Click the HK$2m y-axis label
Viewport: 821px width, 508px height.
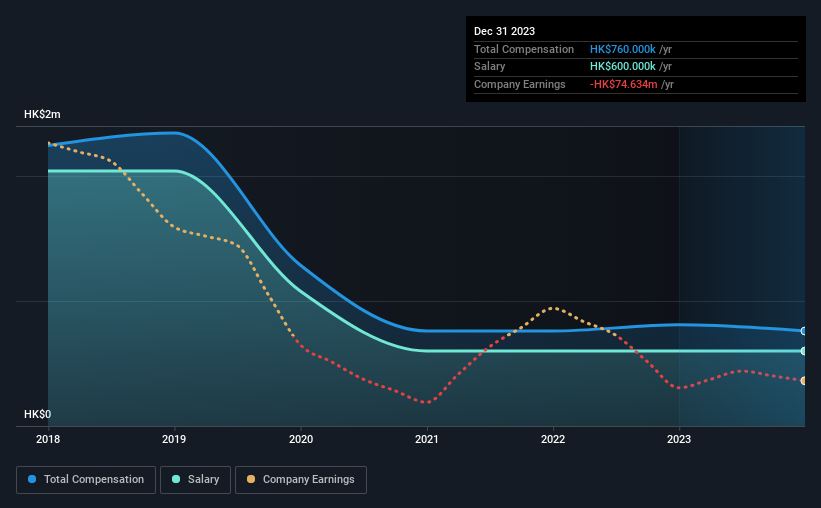[x=42, y=114]
